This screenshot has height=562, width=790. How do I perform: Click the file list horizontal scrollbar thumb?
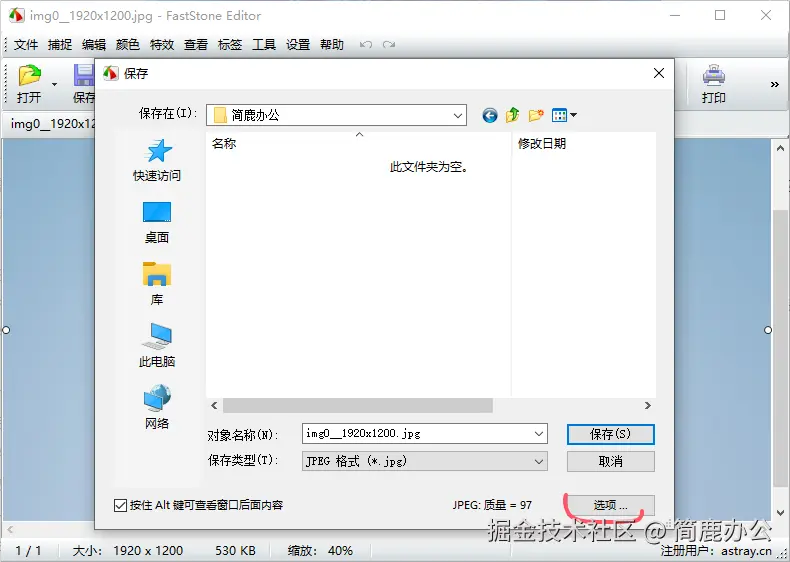pos(358,405)
